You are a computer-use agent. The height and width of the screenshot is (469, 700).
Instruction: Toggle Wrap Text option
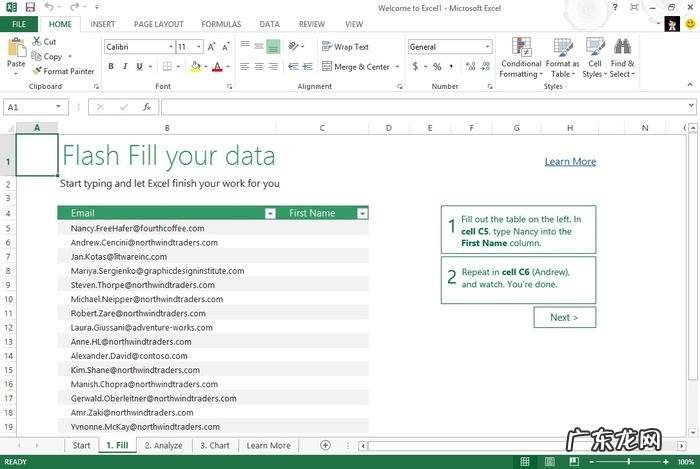tap(344, 47)
